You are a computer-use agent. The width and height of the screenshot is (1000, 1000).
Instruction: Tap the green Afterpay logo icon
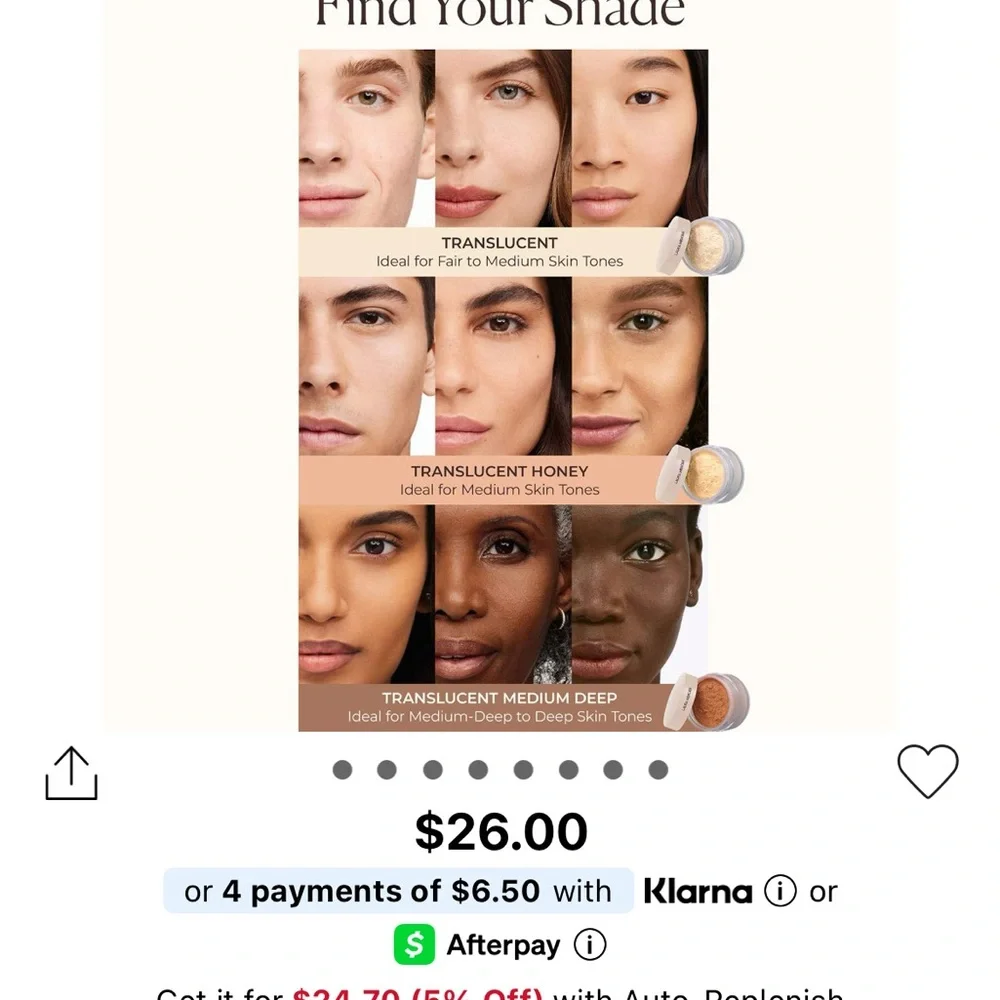pyautogui.click(x=414, y=944)
